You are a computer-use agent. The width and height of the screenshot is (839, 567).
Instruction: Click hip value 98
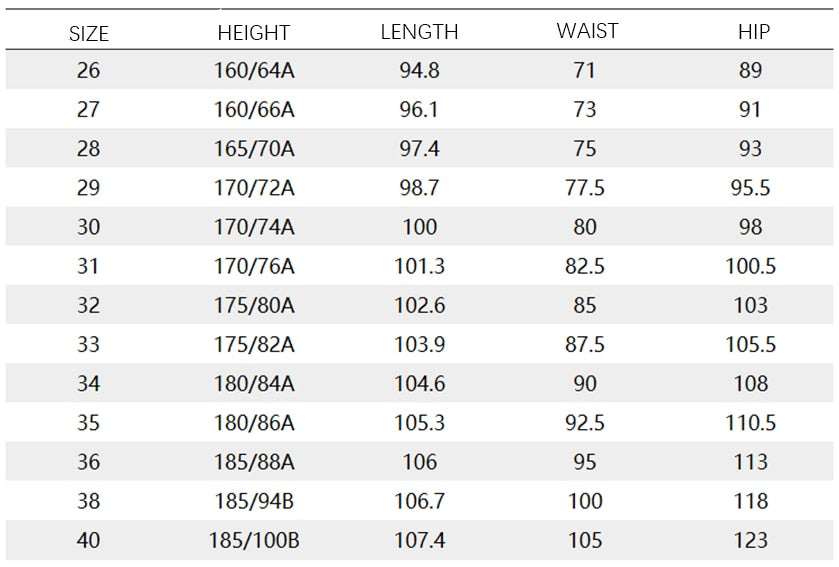[750, 227]
